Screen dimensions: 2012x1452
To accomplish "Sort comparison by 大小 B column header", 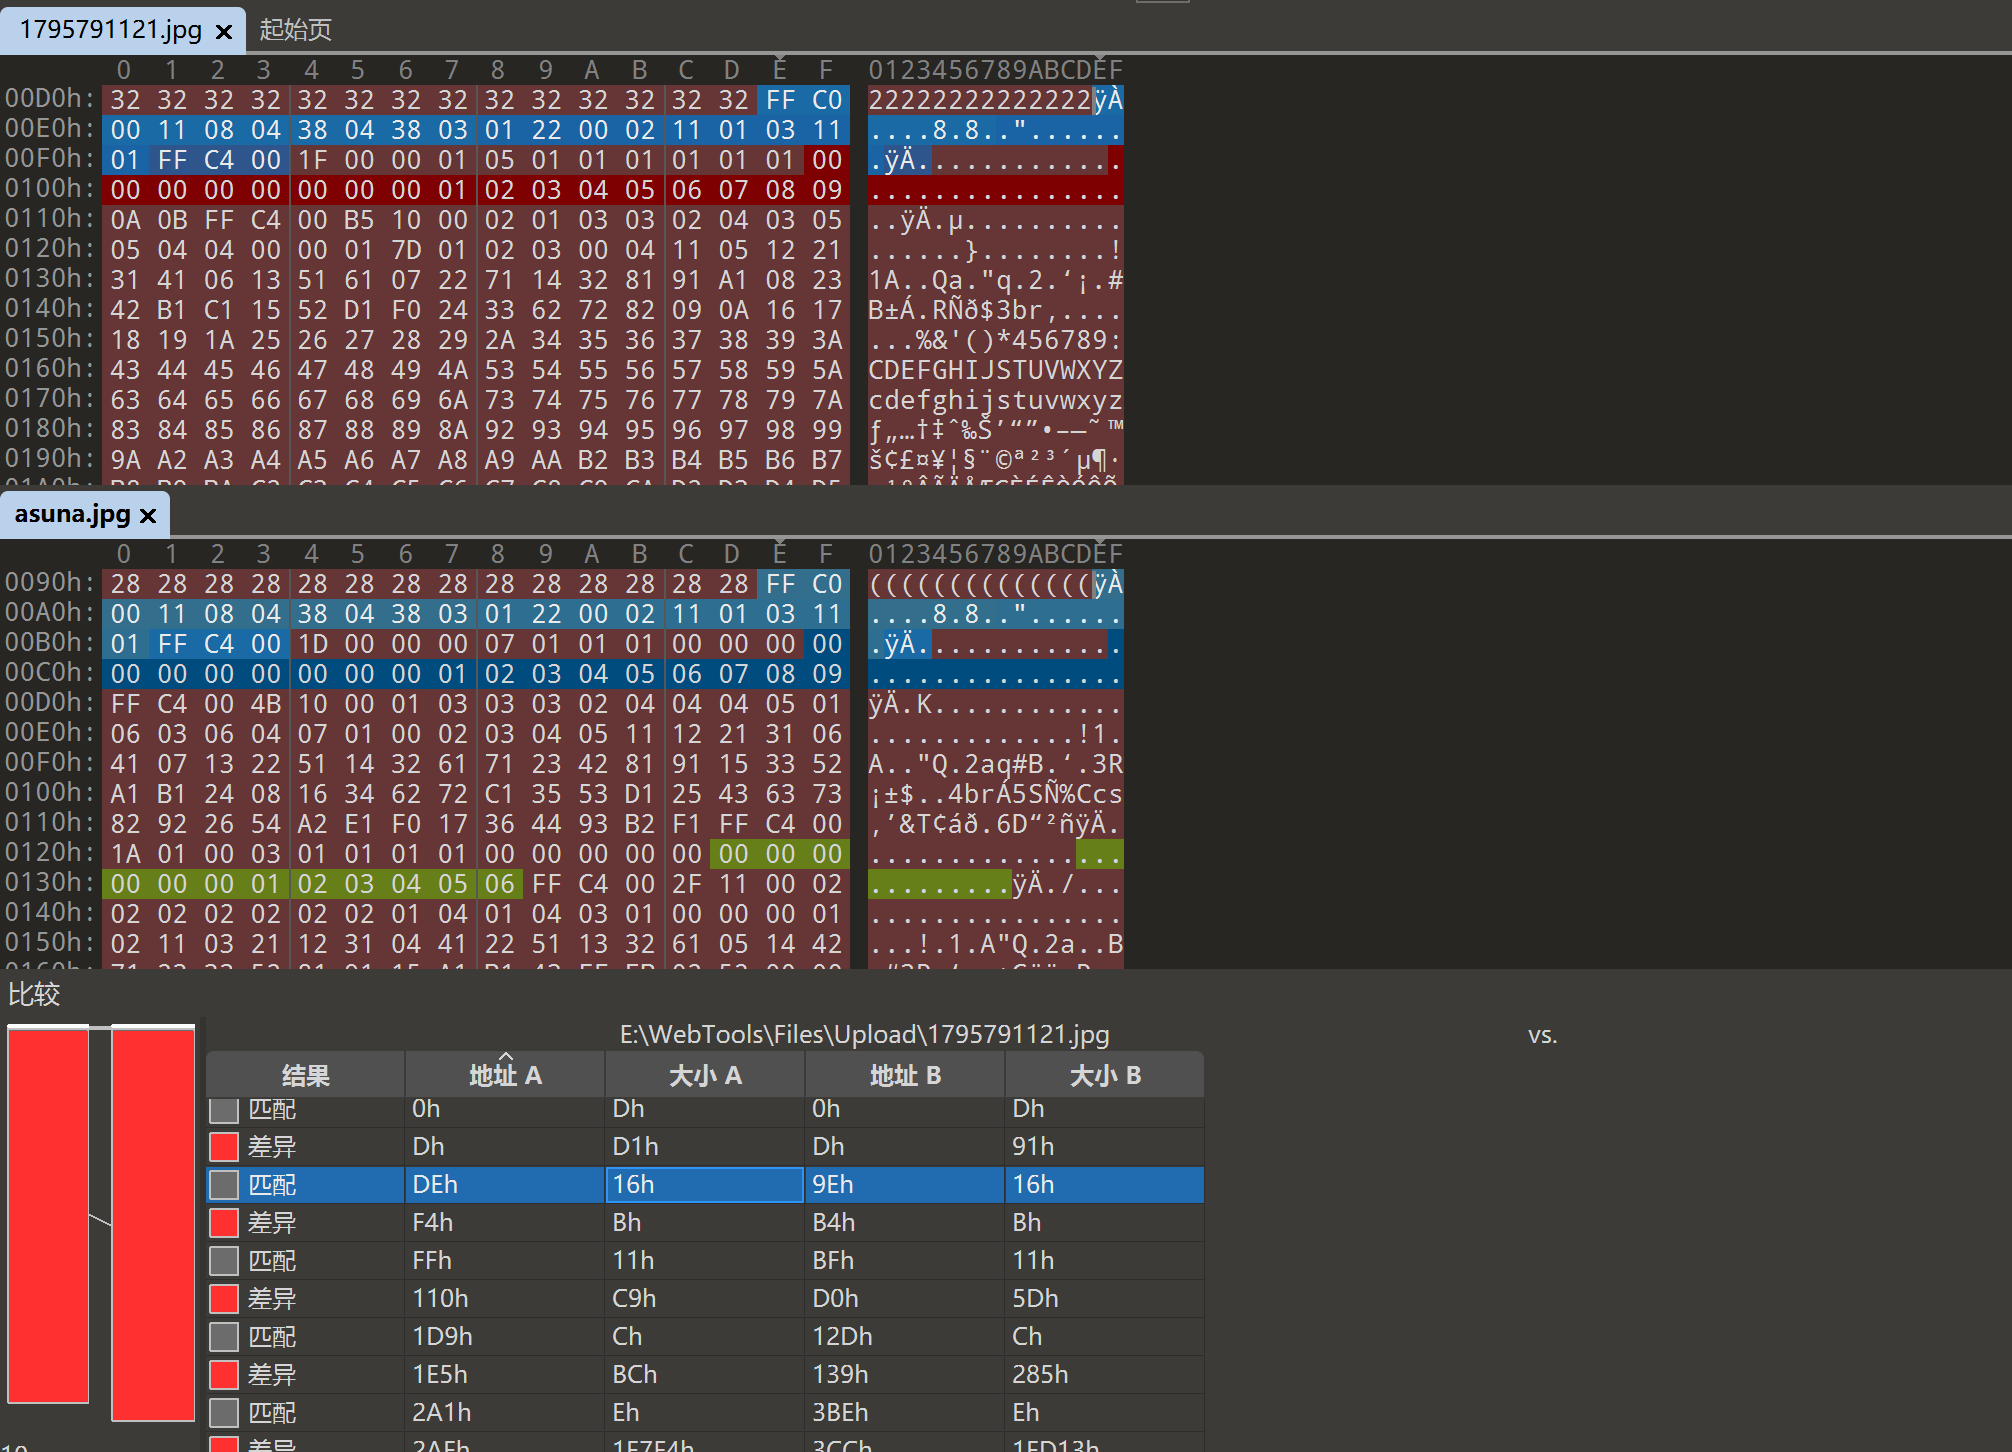I will point(1105,1075).
